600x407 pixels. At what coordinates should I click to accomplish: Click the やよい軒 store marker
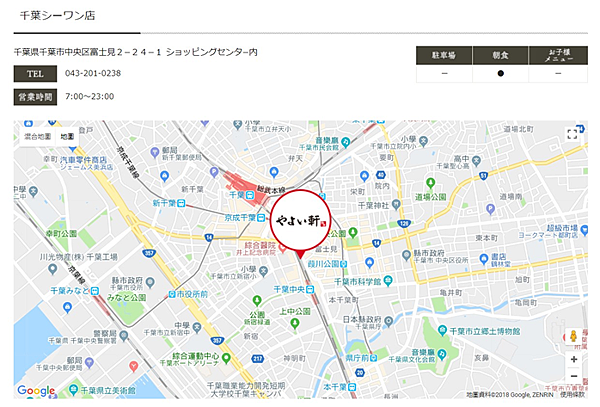(300, 221)
